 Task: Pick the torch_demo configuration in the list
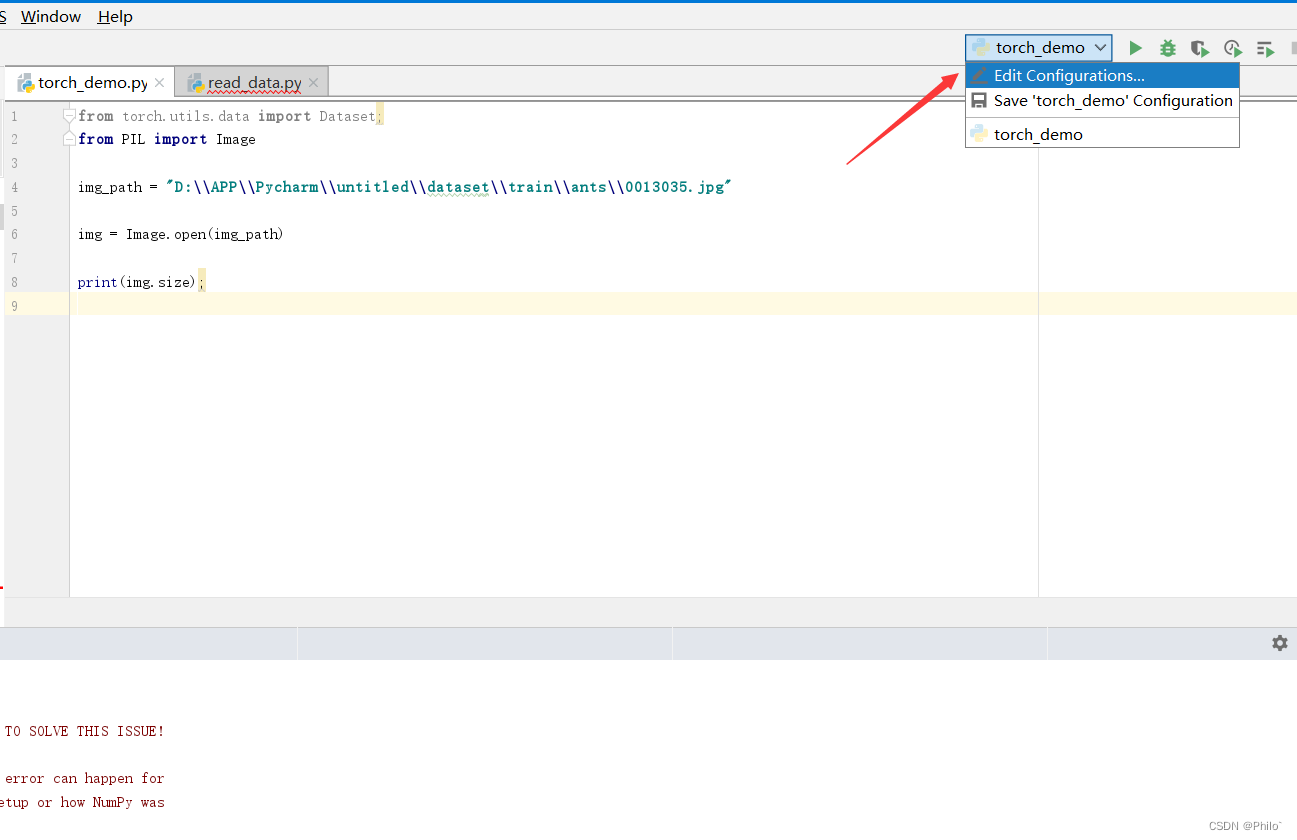click(x=1102, y=134)
